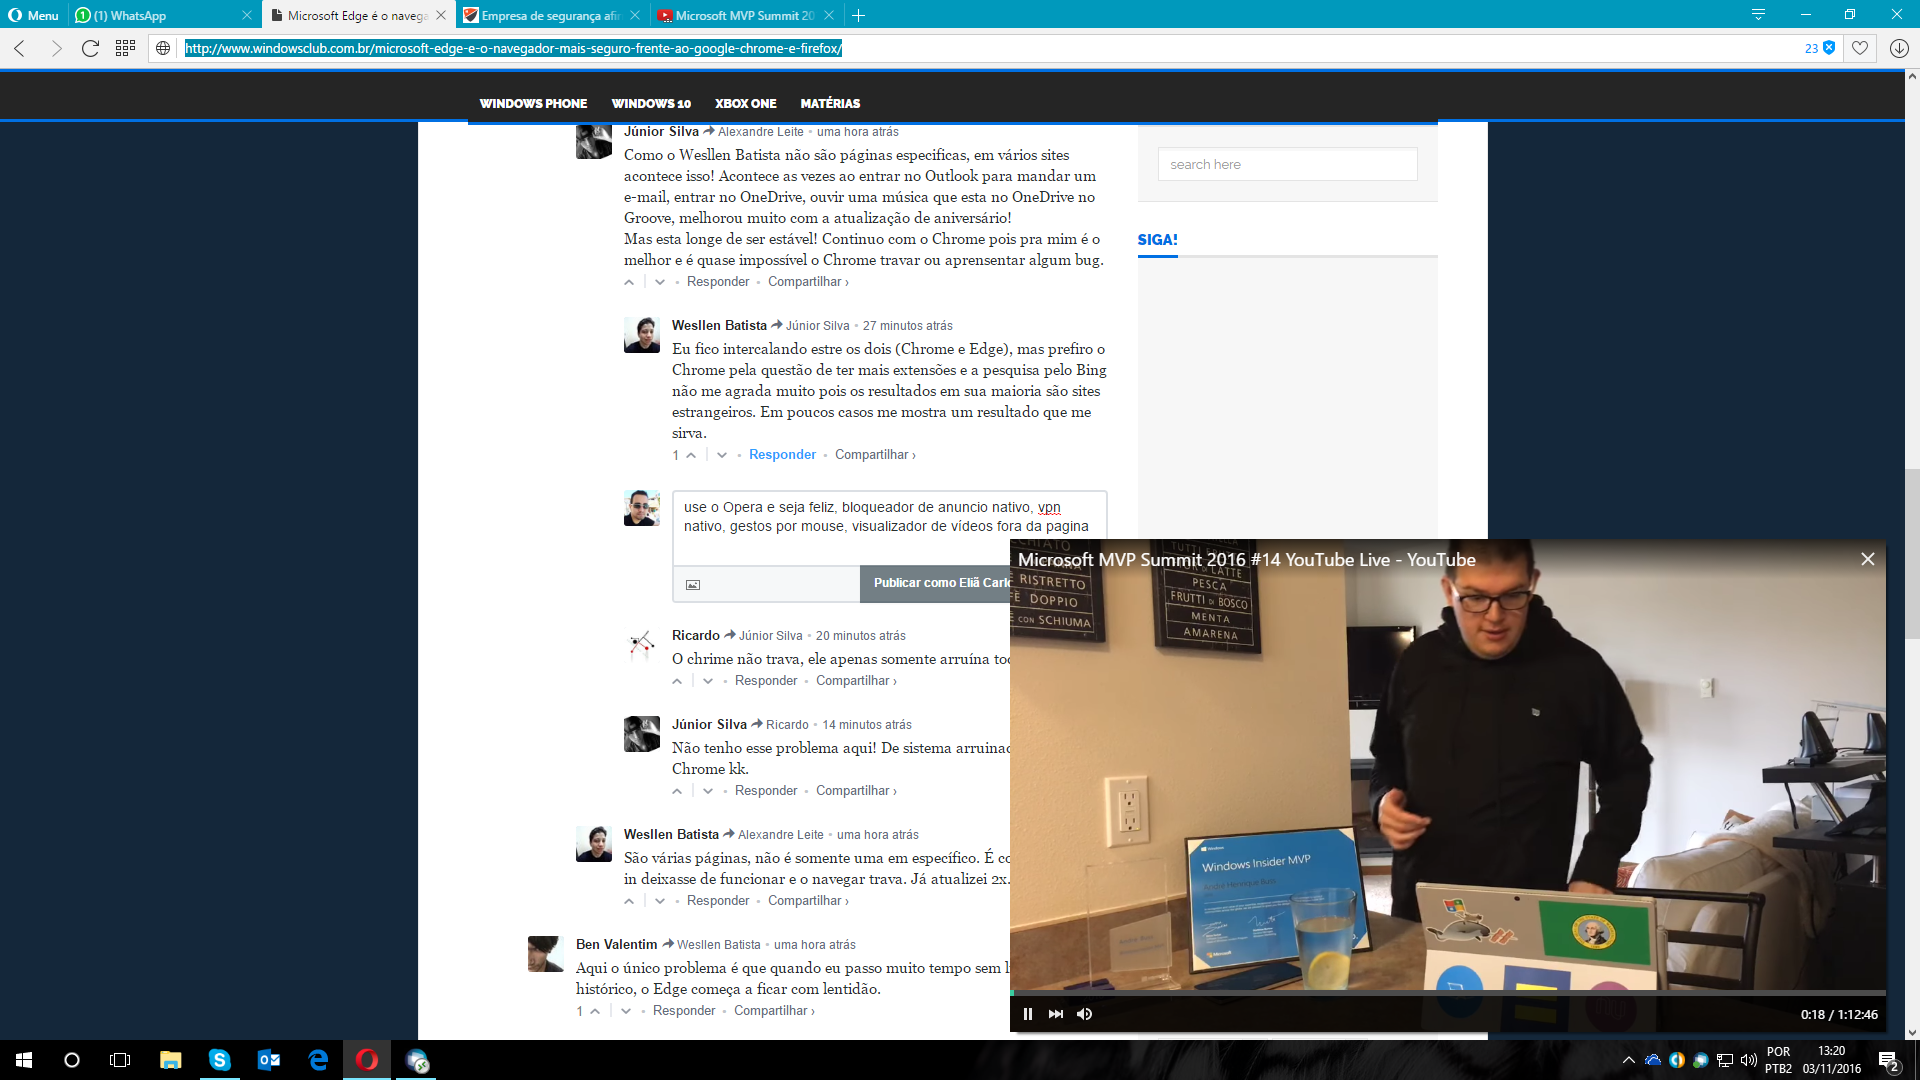The width and height of the screenshot is (1920, 1080).
Task: Click Compartilhar under Ricardo's comment
Action: (856, 681)
